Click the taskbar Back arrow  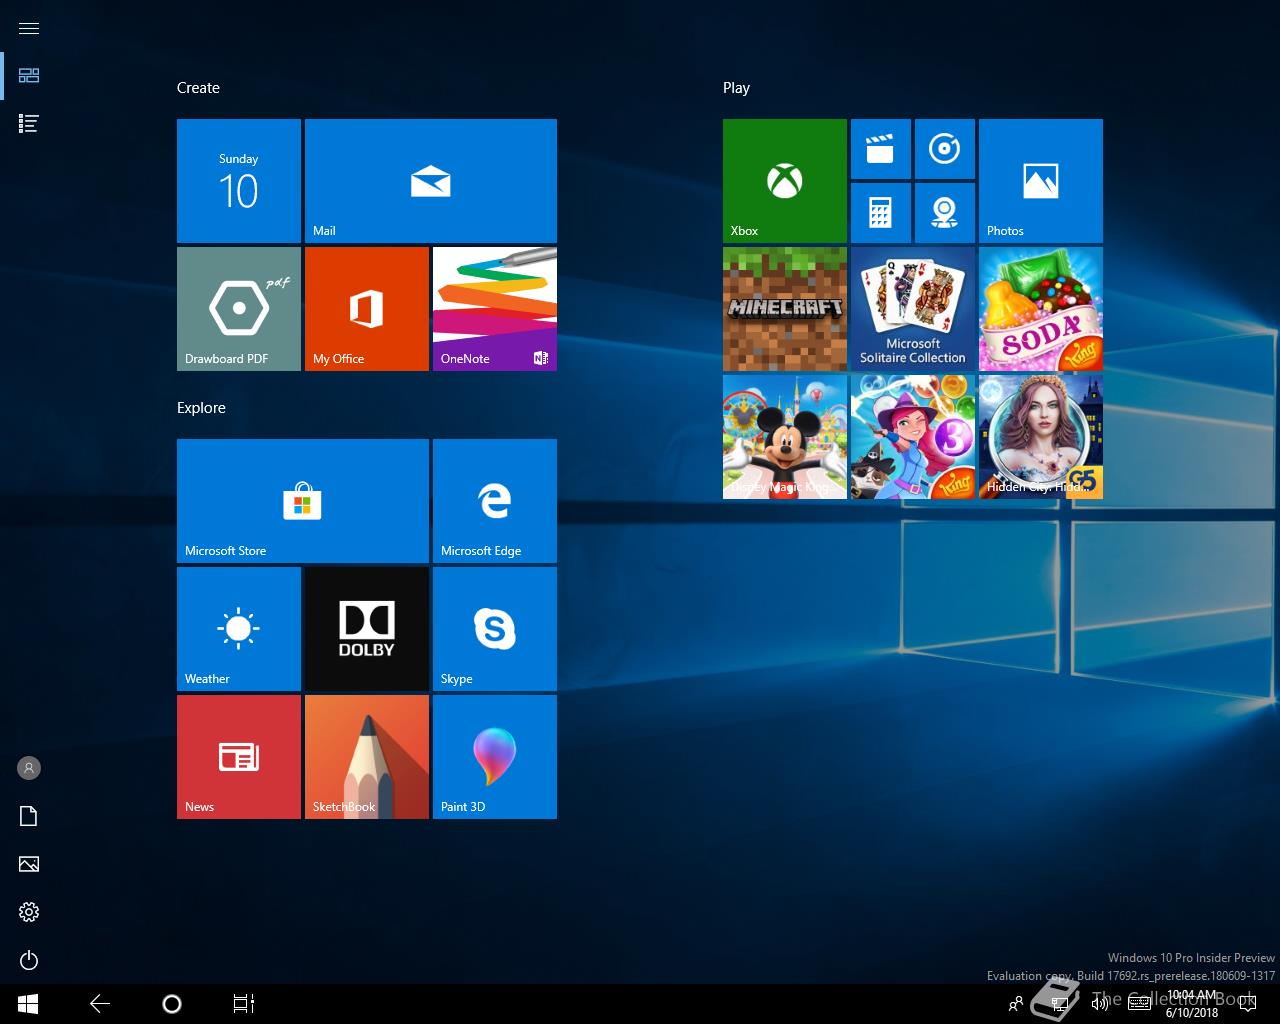coord(99,1004)
